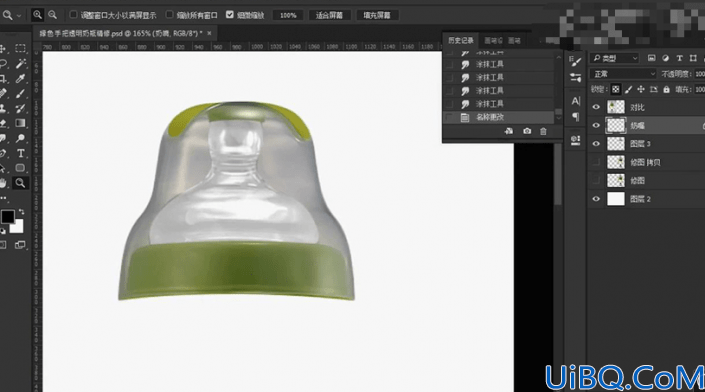Click the 100% zoom button

288,15
